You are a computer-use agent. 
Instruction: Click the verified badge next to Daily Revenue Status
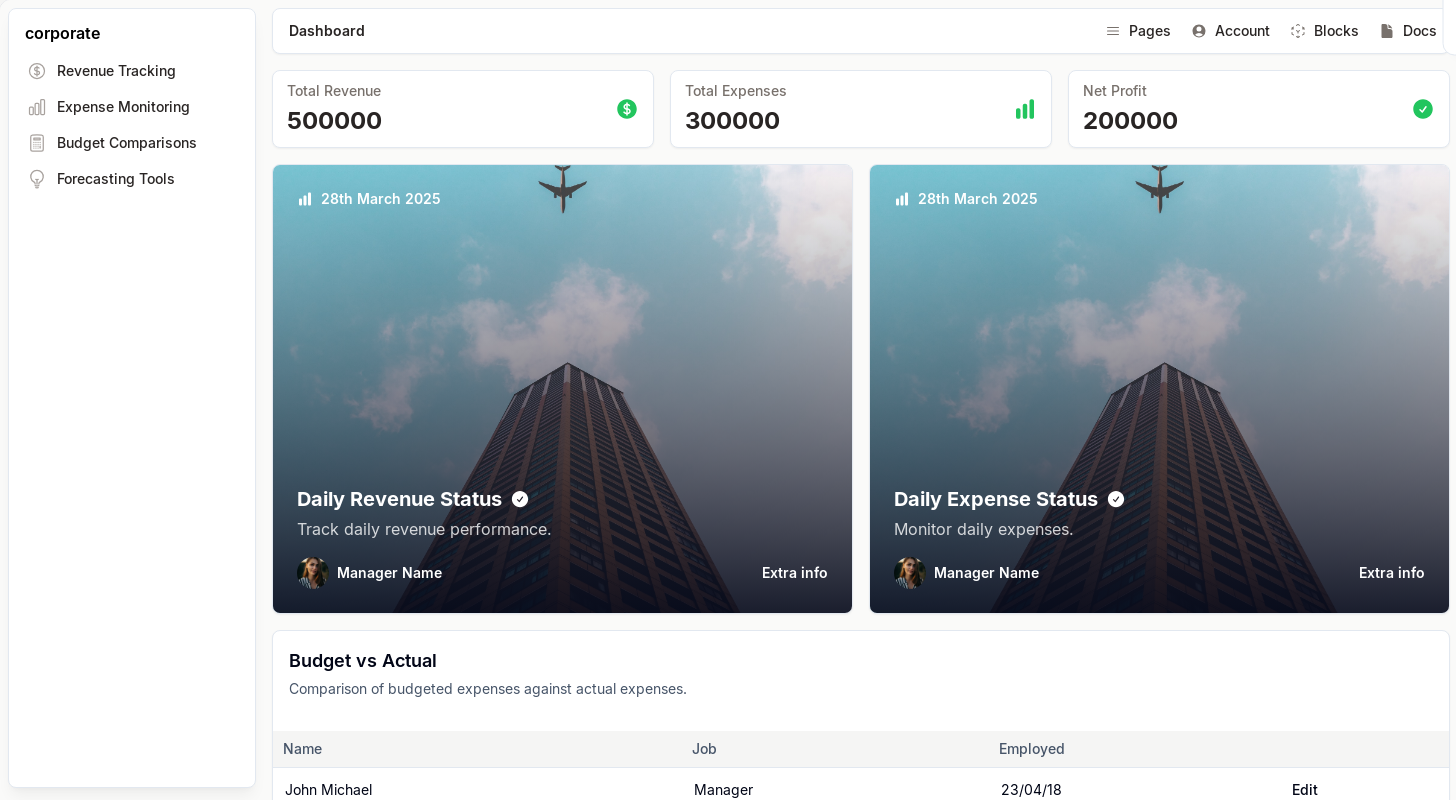coord(520,499)
